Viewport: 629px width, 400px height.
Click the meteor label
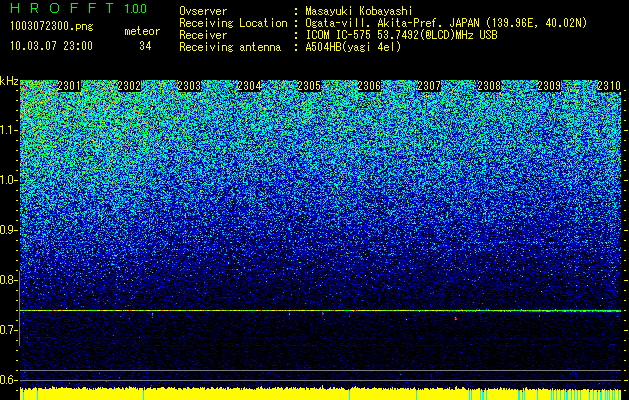(142, 31)
